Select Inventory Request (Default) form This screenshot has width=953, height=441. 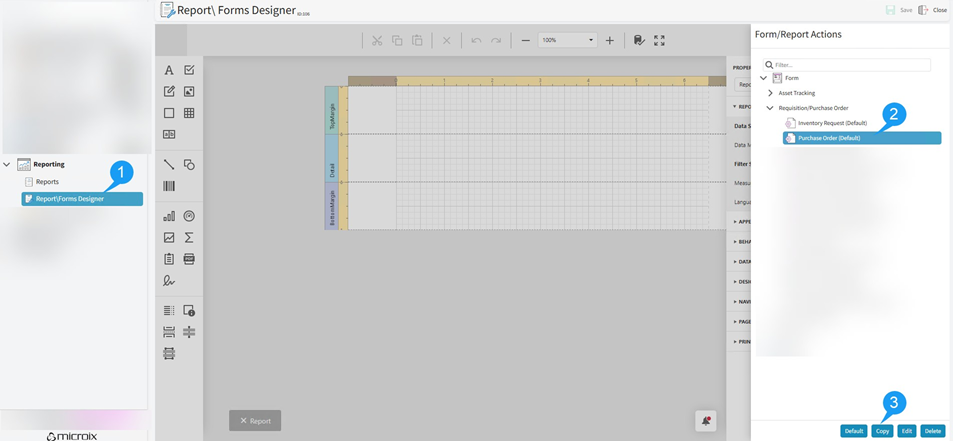[832, 123]
